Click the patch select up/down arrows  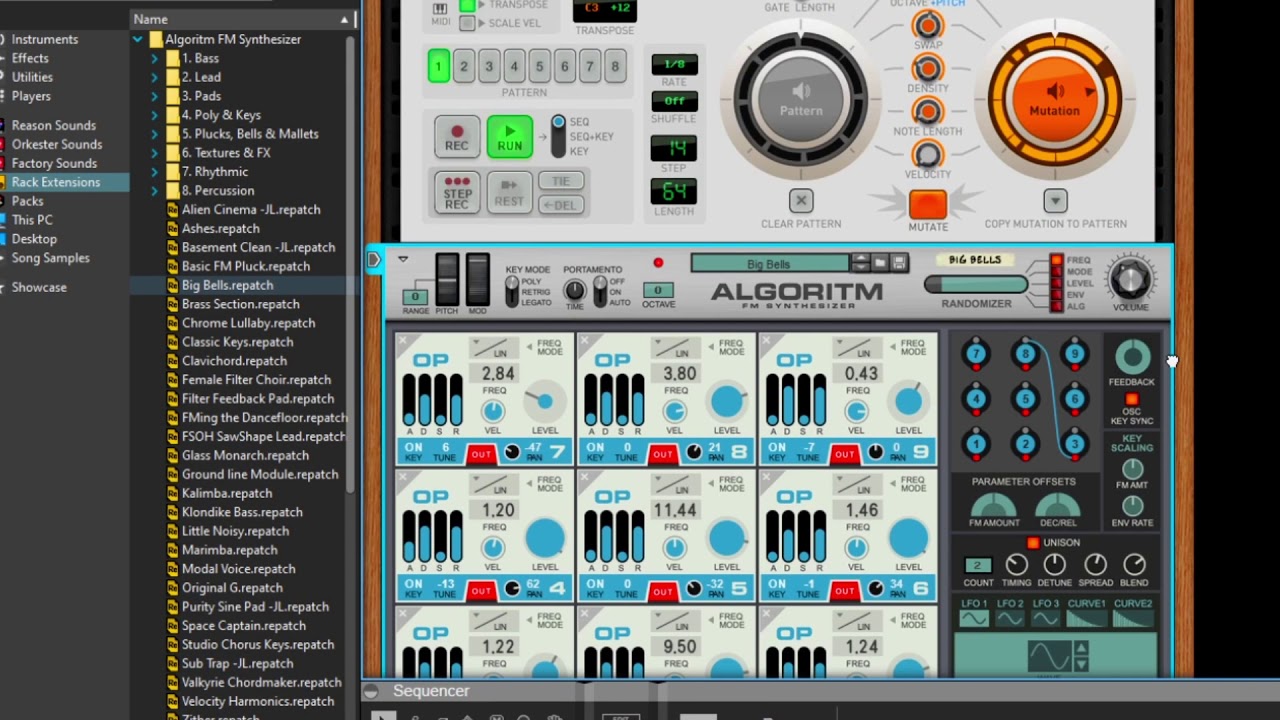point(859,264)
